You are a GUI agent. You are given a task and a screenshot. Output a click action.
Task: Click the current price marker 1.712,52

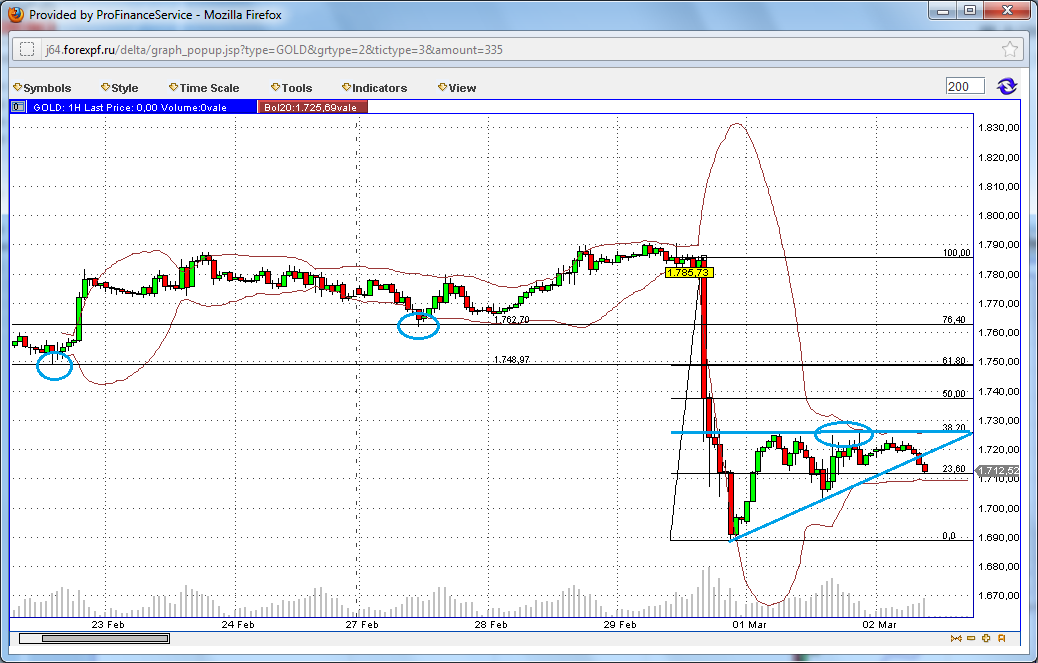pyautogui.click(x=998, y=471)
